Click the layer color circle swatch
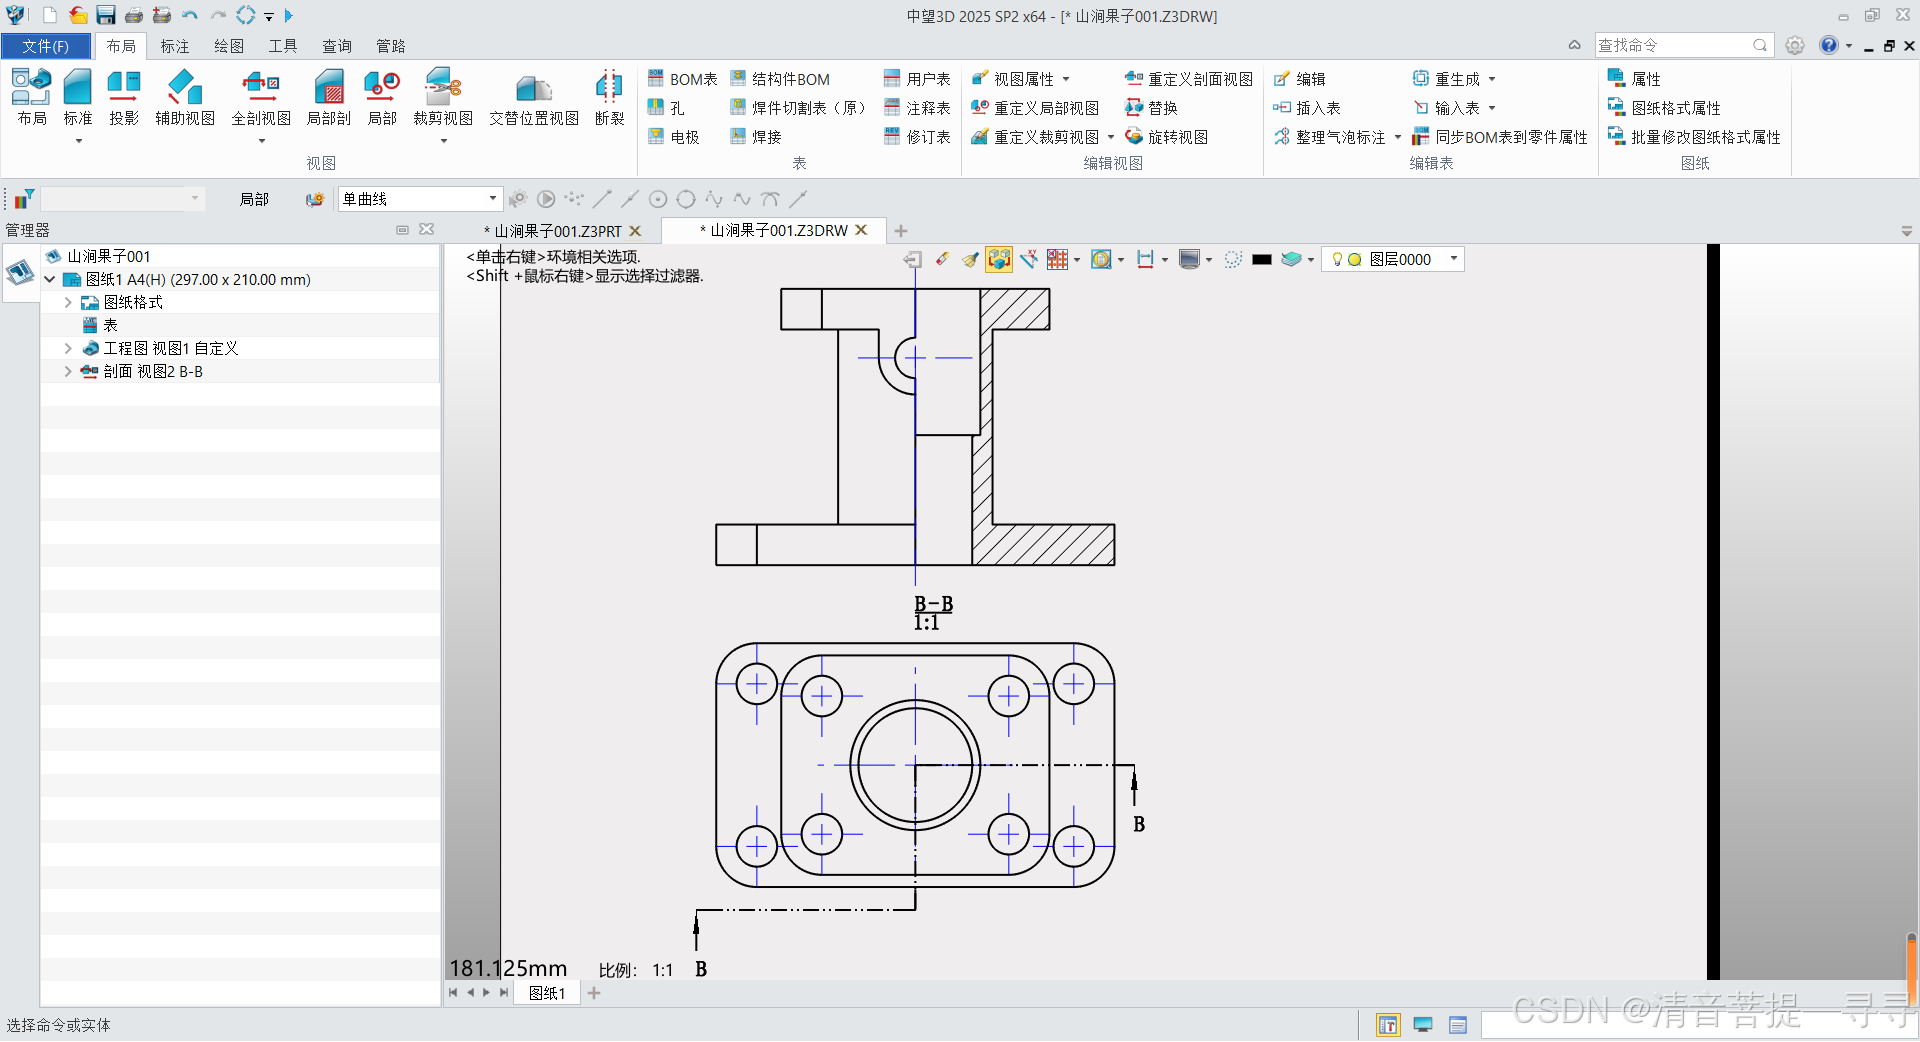This screenshot has height=1042, width=1920. pyautogui.click(x=1355, y=259)
